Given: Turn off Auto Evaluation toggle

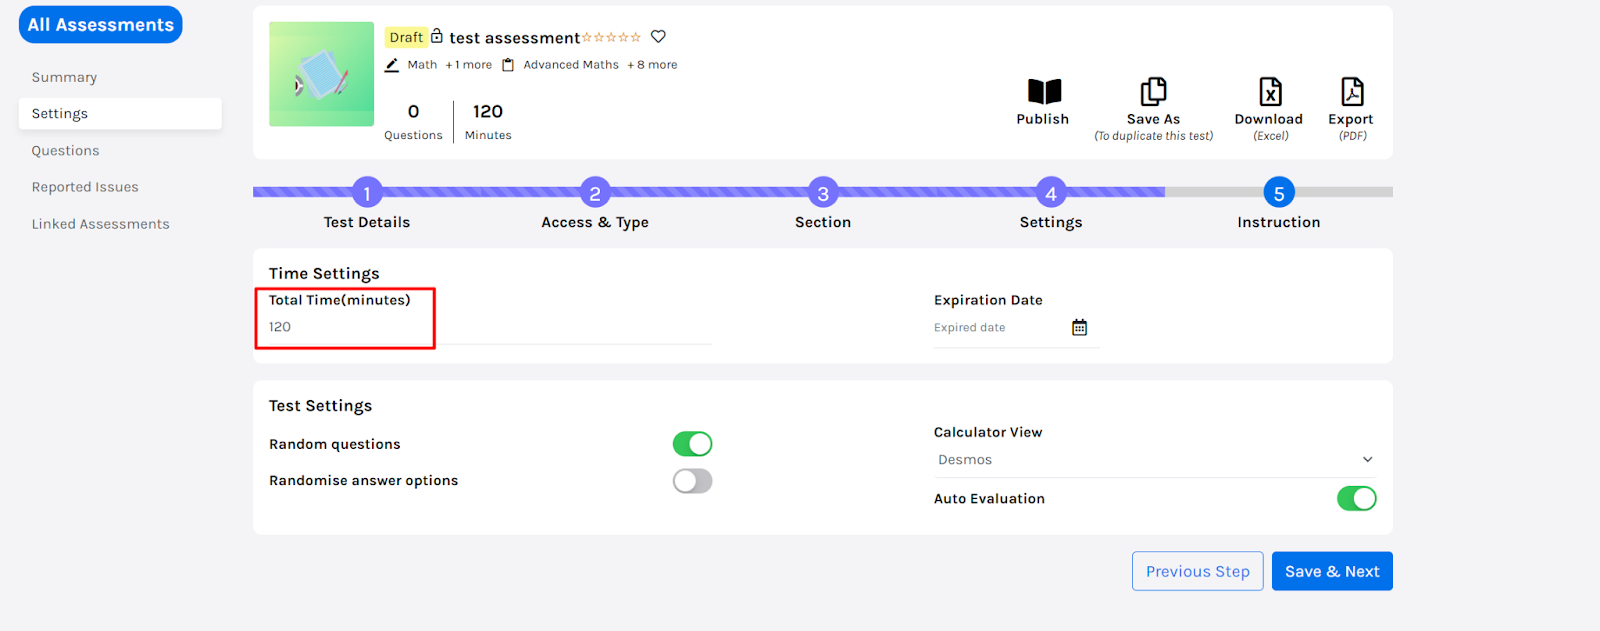Looking at the screenshot, I should click(1356, 499).
